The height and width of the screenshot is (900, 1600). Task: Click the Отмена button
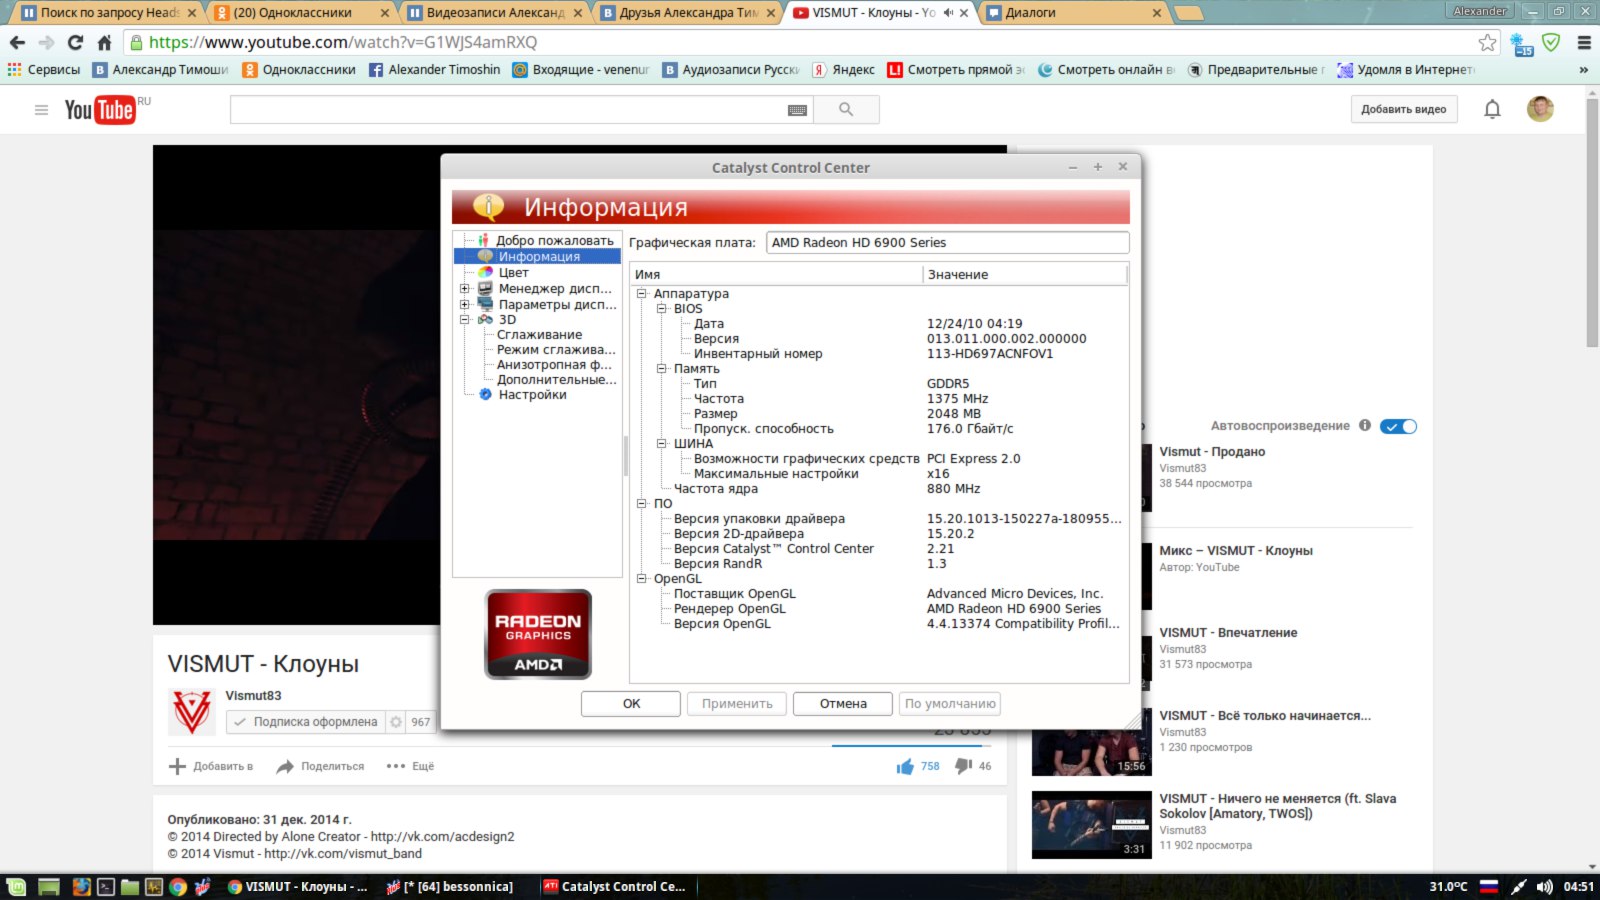843,704
